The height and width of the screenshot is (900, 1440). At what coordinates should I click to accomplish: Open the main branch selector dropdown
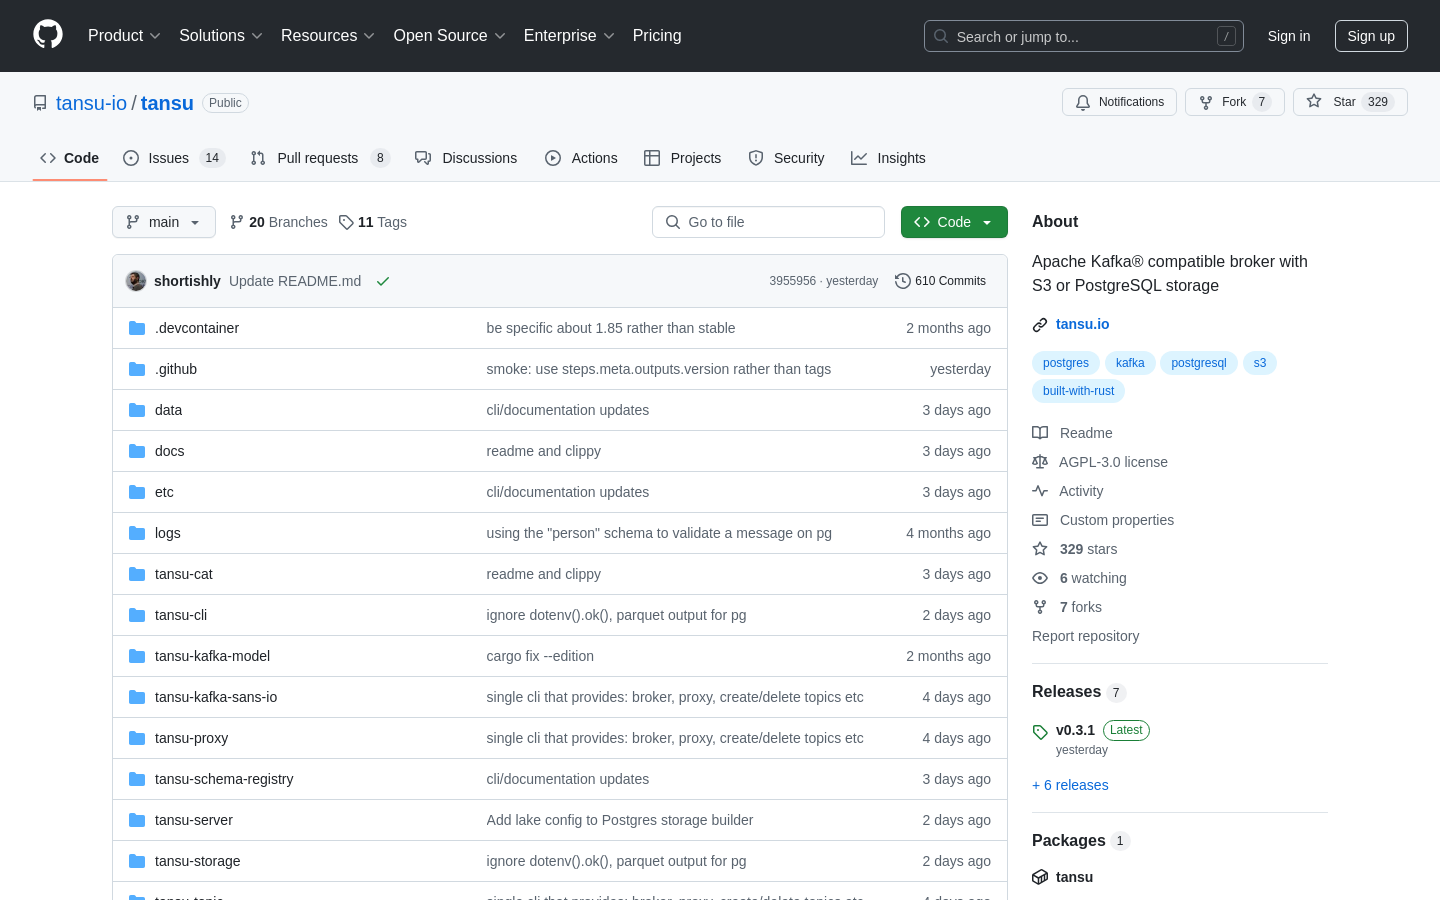164,222
